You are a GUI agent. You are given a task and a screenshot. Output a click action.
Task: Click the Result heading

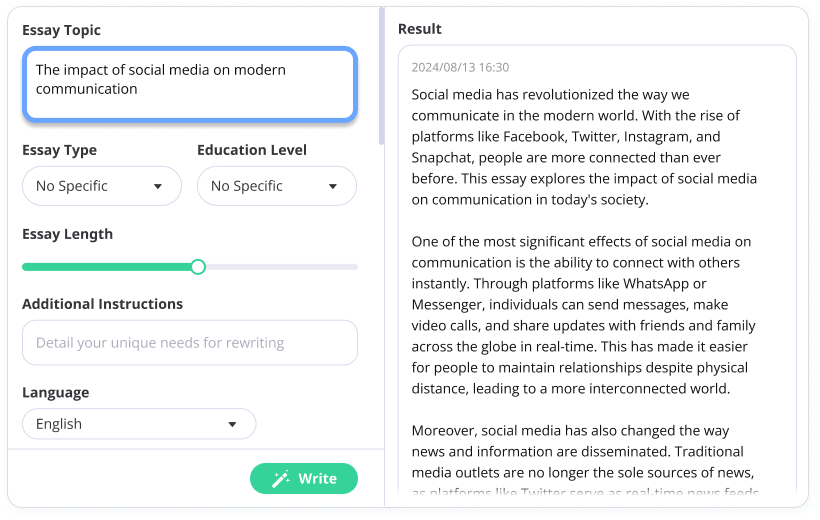pos(420,29)
